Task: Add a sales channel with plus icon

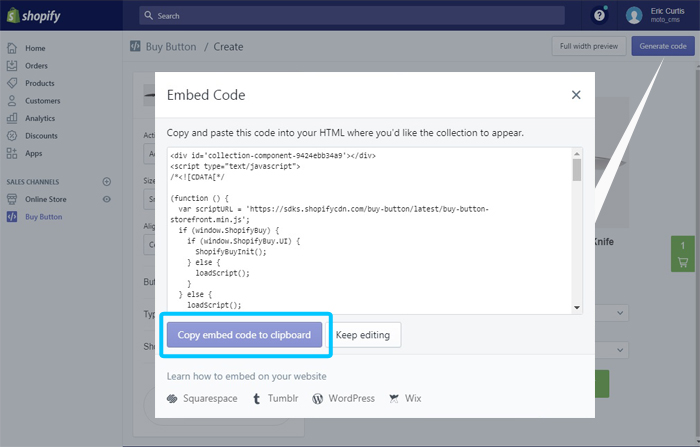Action: click(x=107, y=182)
